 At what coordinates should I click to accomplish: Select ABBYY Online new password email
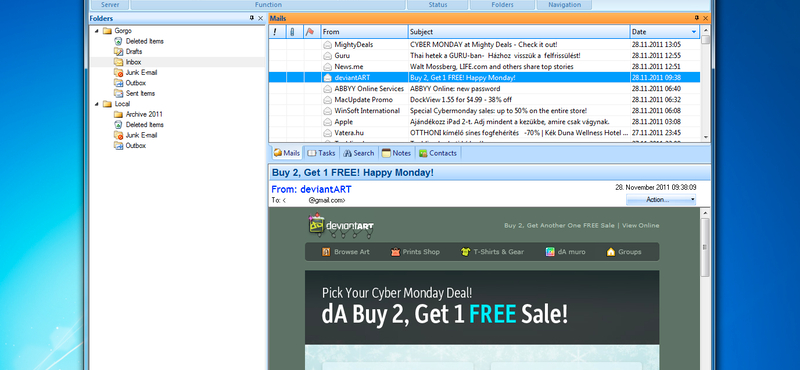[484, 89]
